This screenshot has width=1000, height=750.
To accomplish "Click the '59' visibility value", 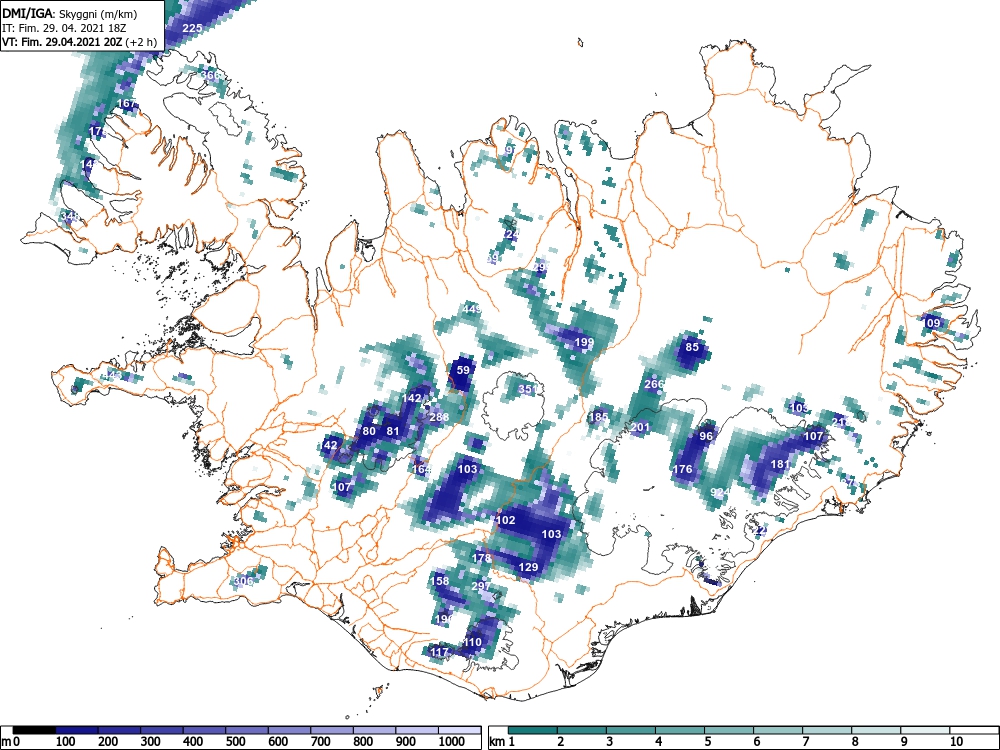I will 463,370.
